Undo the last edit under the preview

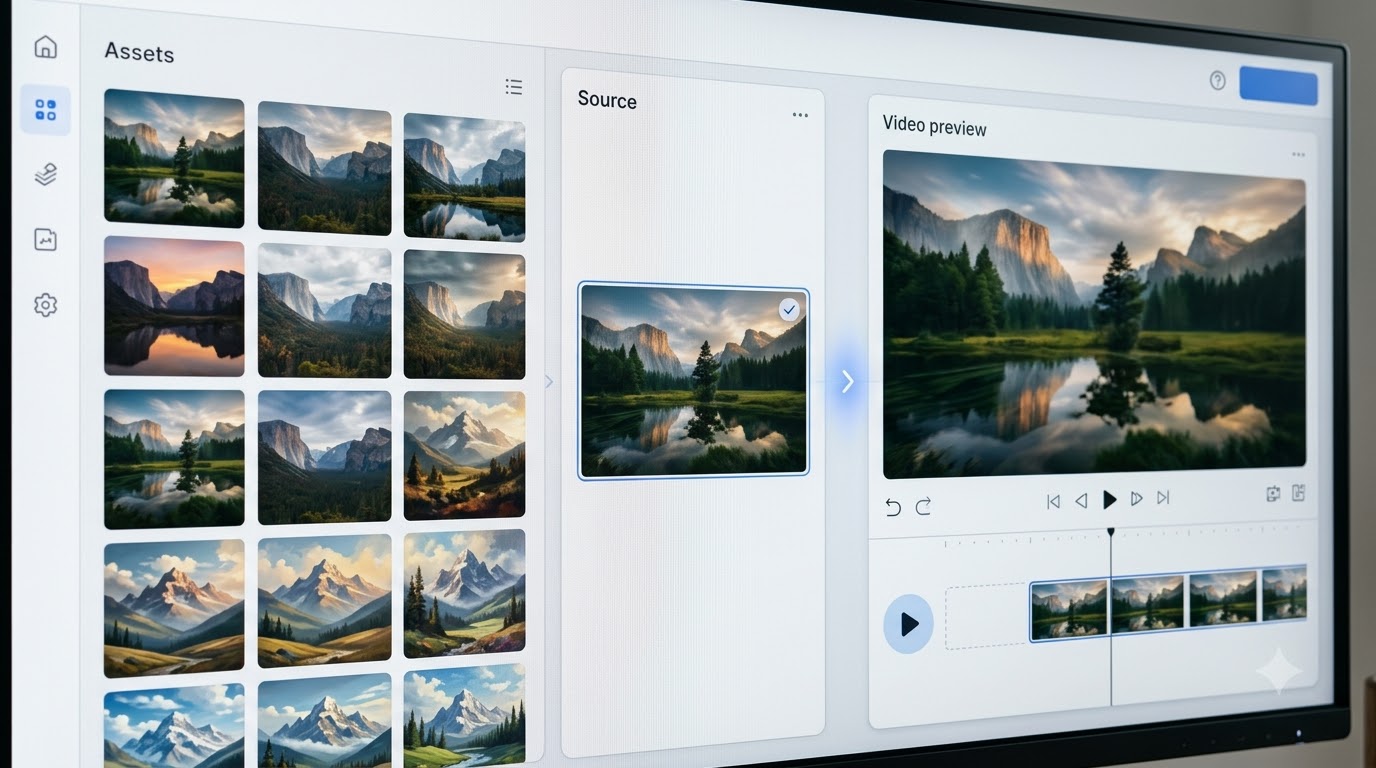(x=893, y=507)
